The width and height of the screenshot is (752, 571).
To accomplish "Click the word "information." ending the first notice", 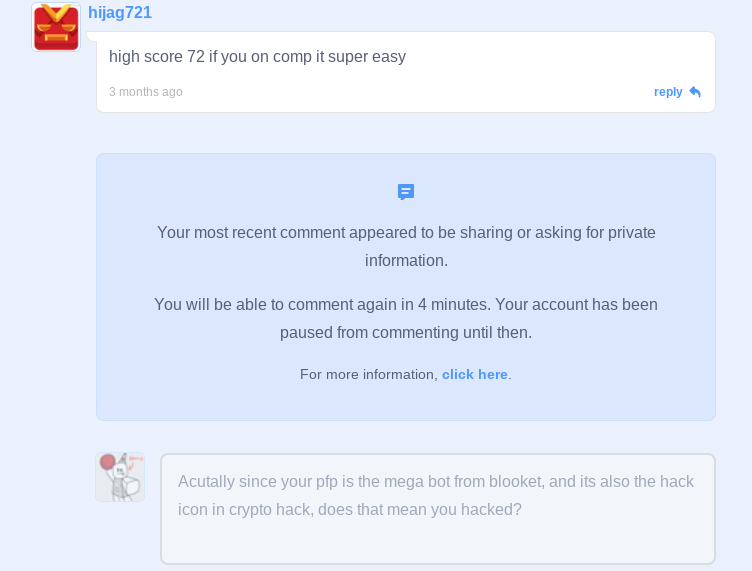I will [406, 260].
